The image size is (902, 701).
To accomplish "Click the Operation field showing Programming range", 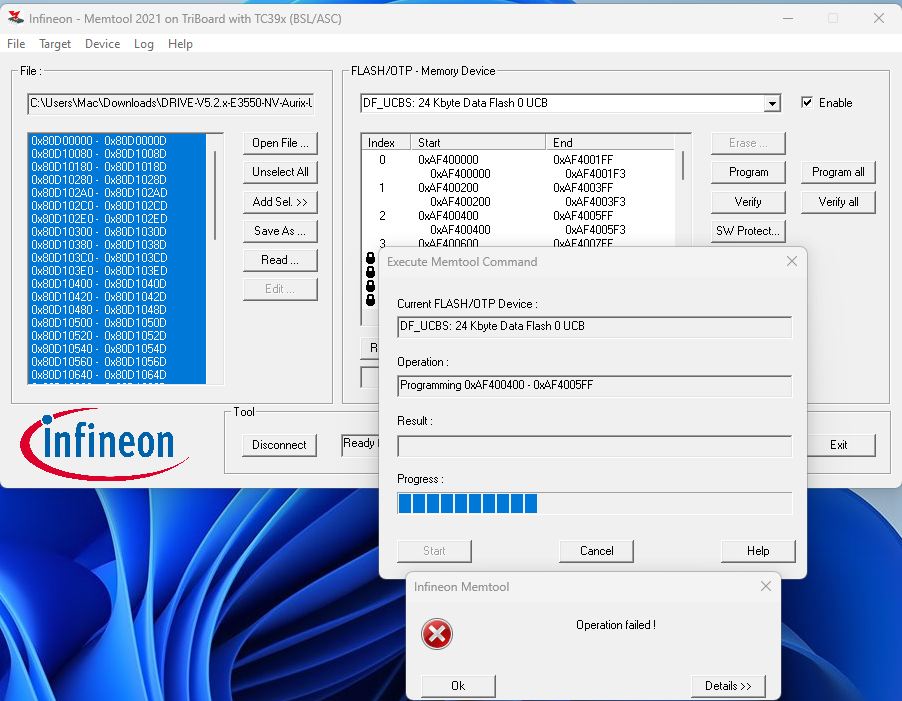I will coord(594,385).
